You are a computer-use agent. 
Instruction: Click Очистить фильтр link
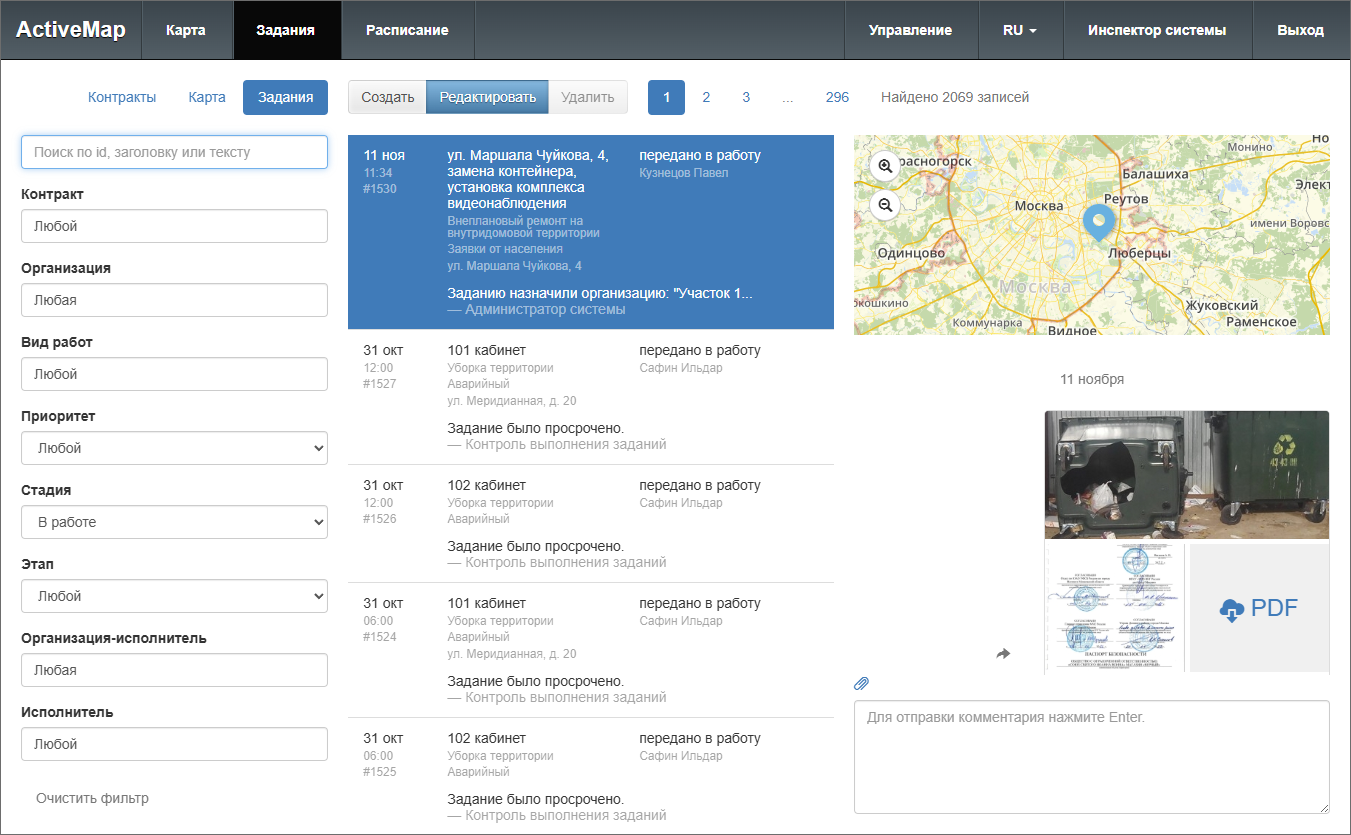coord(92,798)
